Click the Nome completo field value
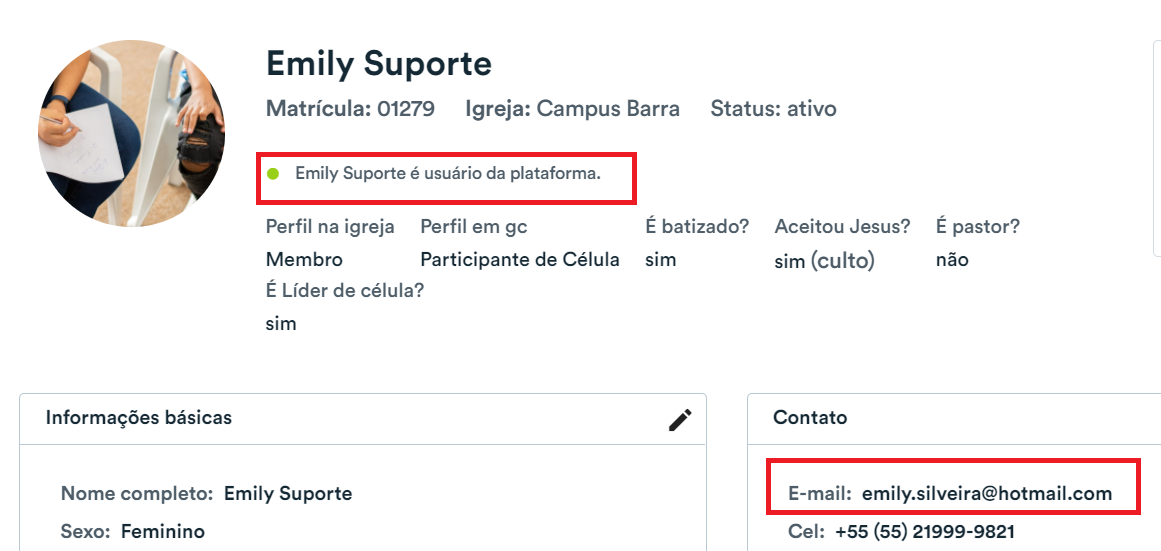This screenshot has width=1161, height=551. click(288, 494)
